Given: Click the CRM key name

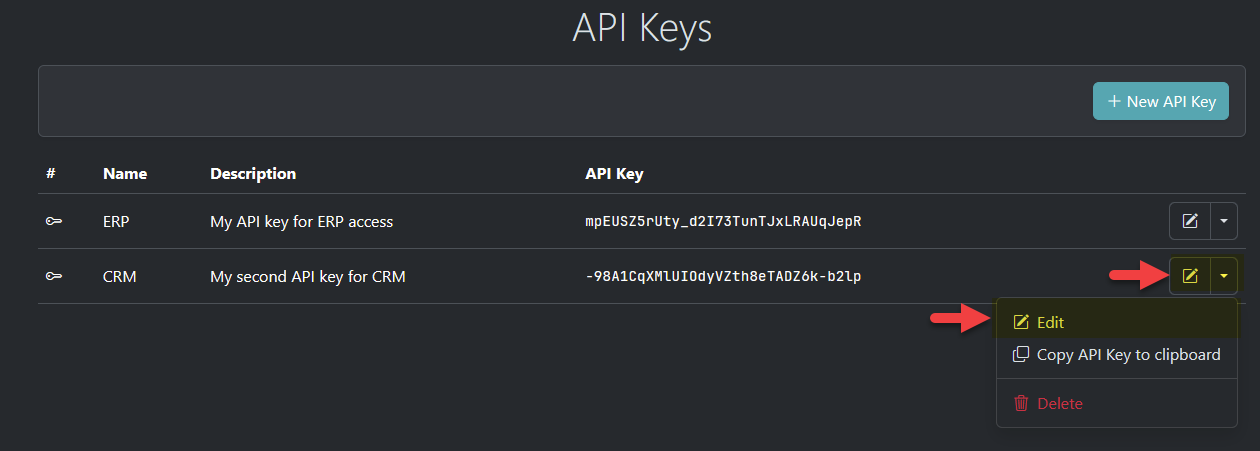Looking at the screenshot, I should point(119,276).
